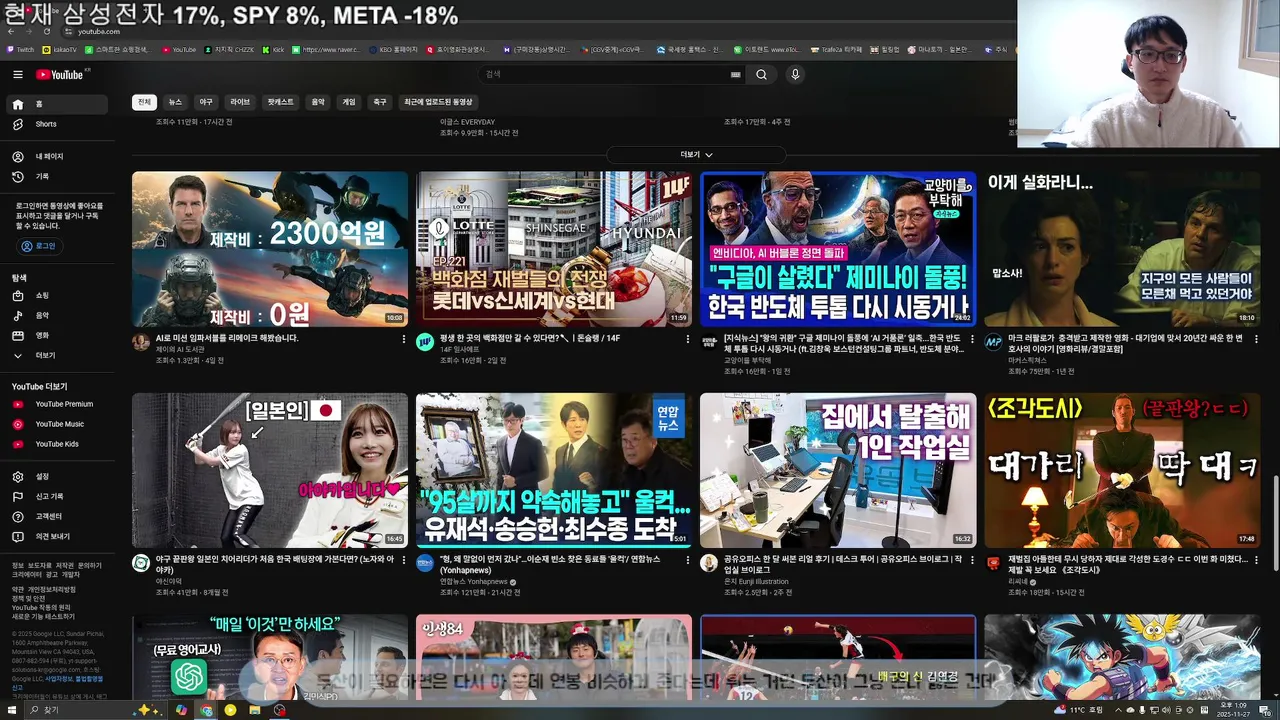Open YouTube Kids from sidebar
1280x720 pixels.
(57, 444)
